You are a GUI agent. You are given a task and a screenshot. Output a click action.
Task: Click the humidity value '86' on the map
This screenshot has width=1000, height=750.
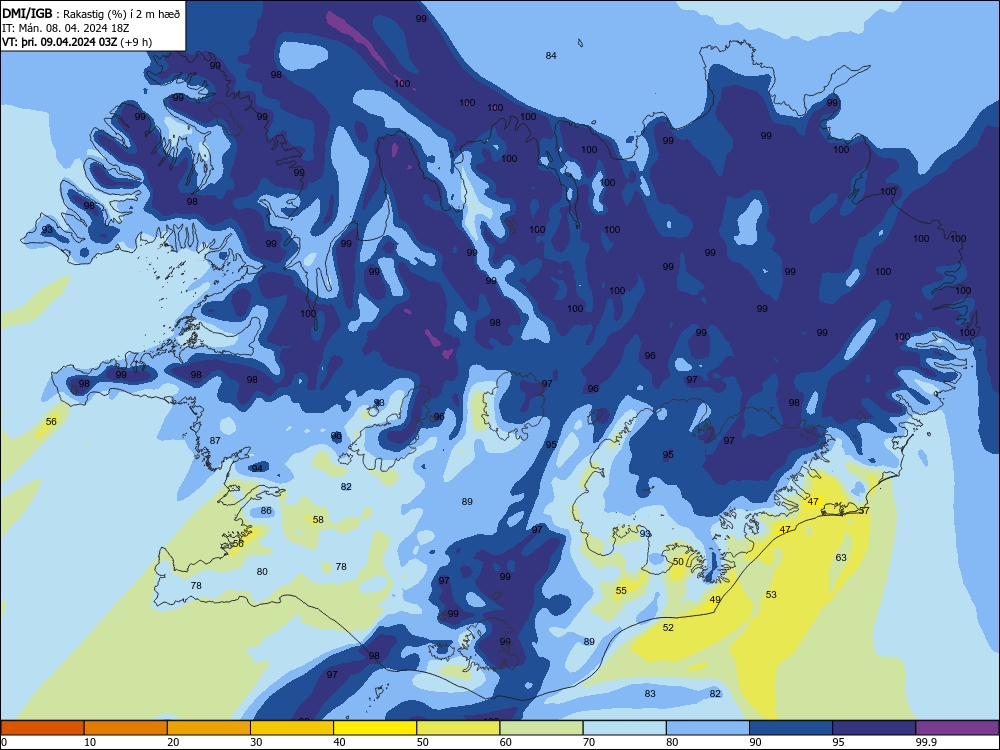pyautogui.click(x=266, y=511)
